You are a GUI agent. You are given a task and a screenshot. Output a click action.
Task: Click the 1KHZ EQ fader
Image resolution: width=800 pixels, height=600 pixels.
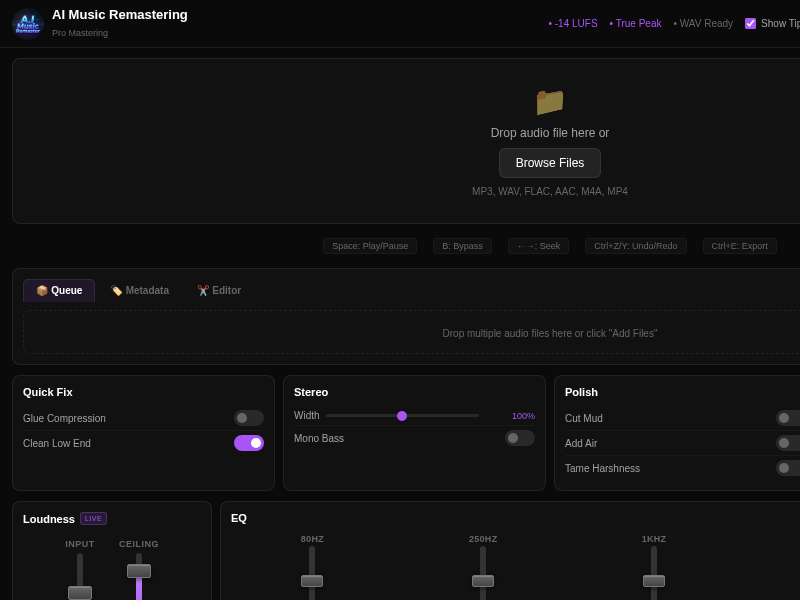click(654, 581)
